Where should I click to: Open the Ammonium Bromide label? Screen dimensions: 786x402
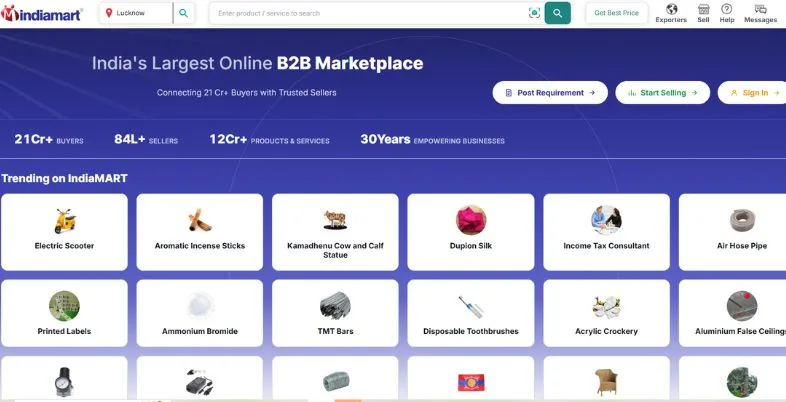tap(200, 331)
